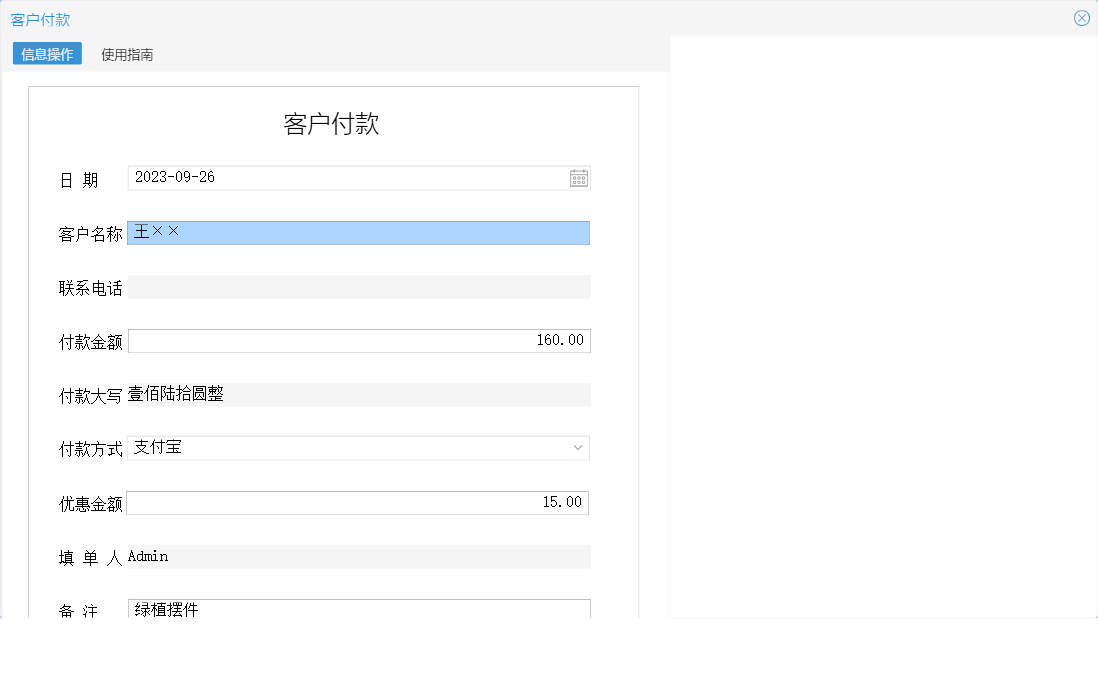This screenshot has width=1098, height=687.
Task: Click the 填单人 field showing Admin
Action: pos(358,556)
